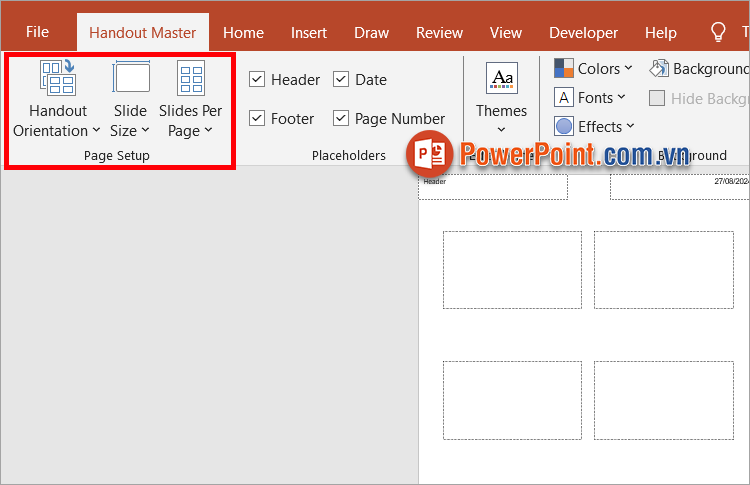Image resolution: width=750 pixels, height=485 pixels.
Task: Select the Header placeholder box on handout
Action: point(493,187)
